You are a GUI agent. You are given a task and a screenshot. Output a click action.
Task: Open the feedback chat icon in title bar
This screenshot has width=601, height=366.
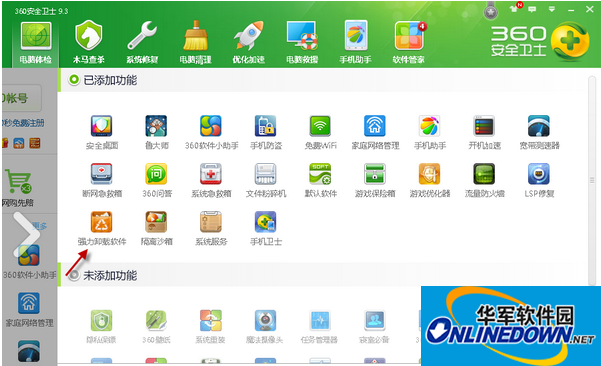tap(532, 9)
